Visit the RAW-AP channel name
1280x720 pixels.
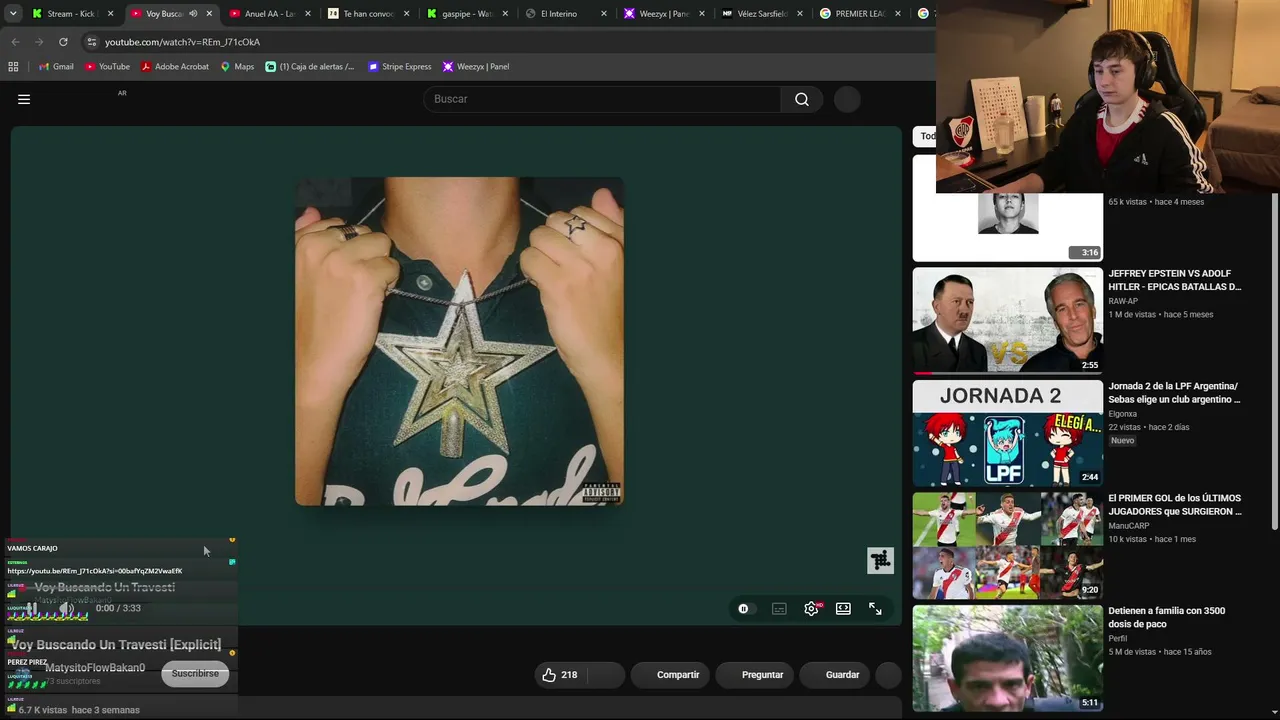coord(1123,301)
